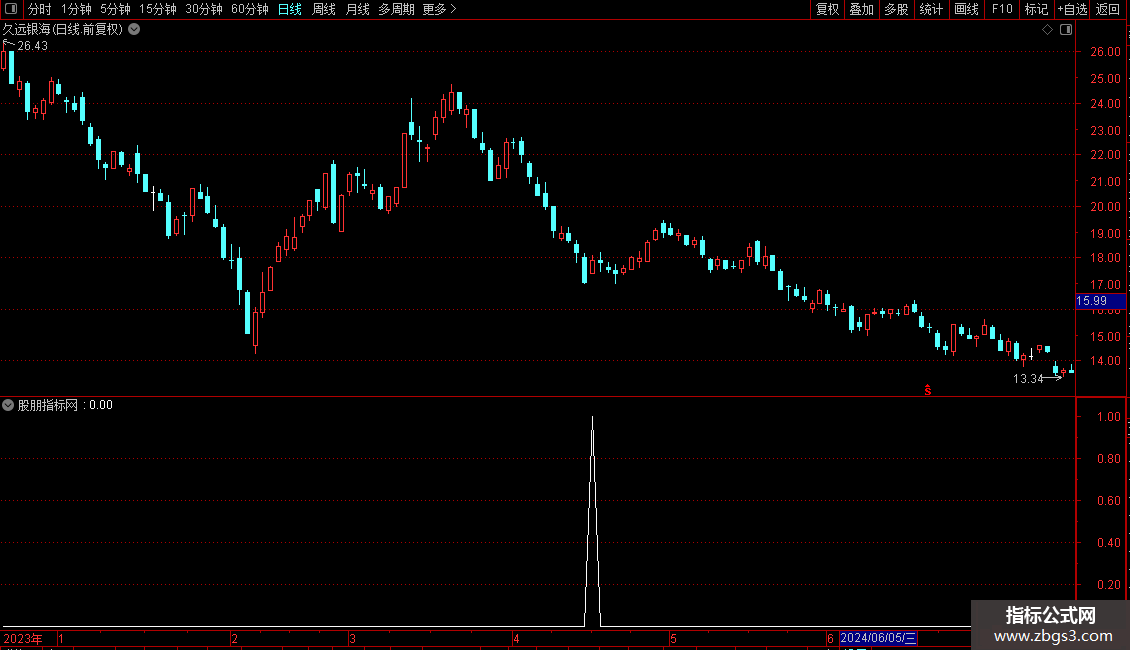The height and width of the screenshot is (650, 1130).
Task: Select the 30分钟 period tab
Action: coord(204,9)
